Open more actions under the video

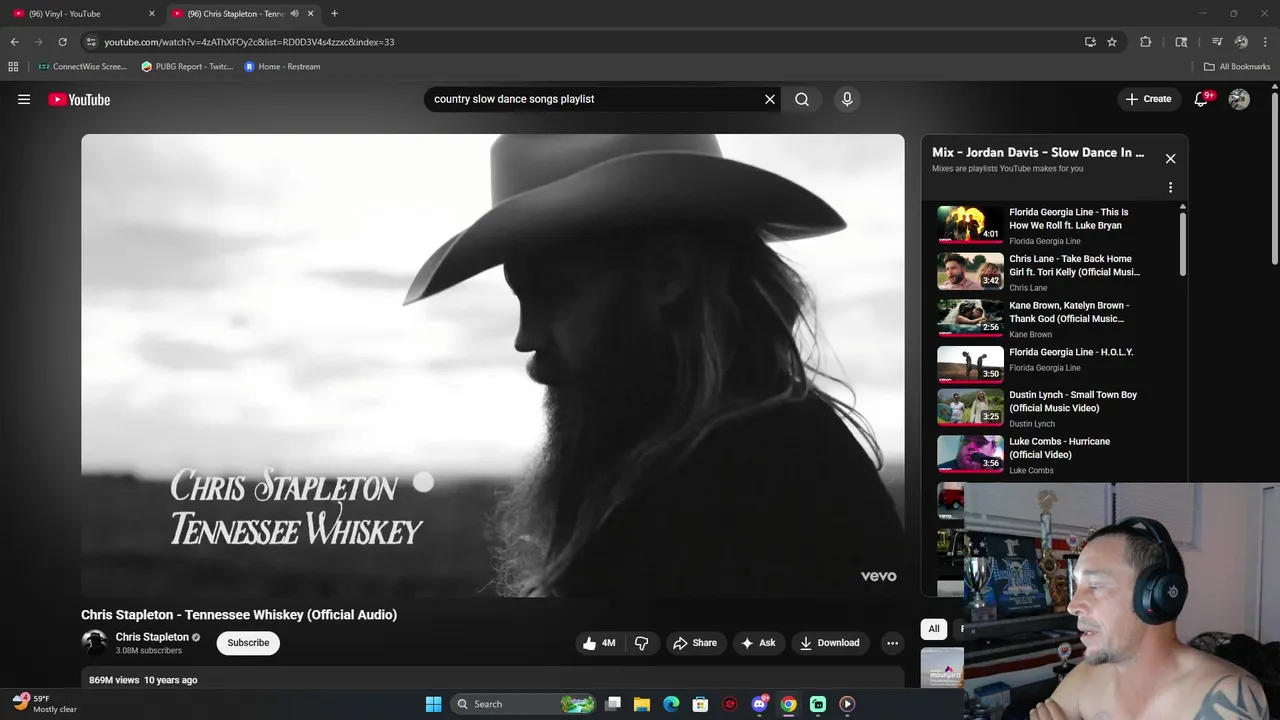tap(892, 643)
